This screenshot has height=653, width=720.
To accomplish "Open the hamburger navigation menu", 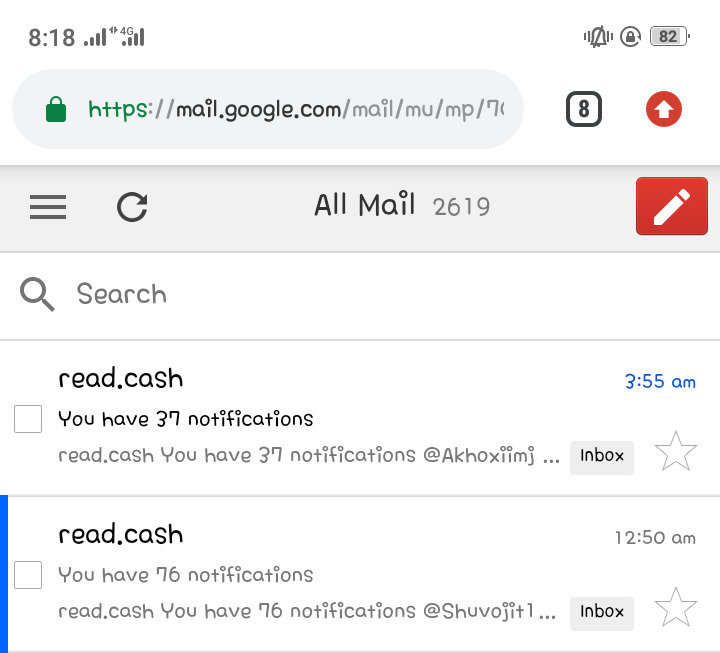I will point(48,207).
